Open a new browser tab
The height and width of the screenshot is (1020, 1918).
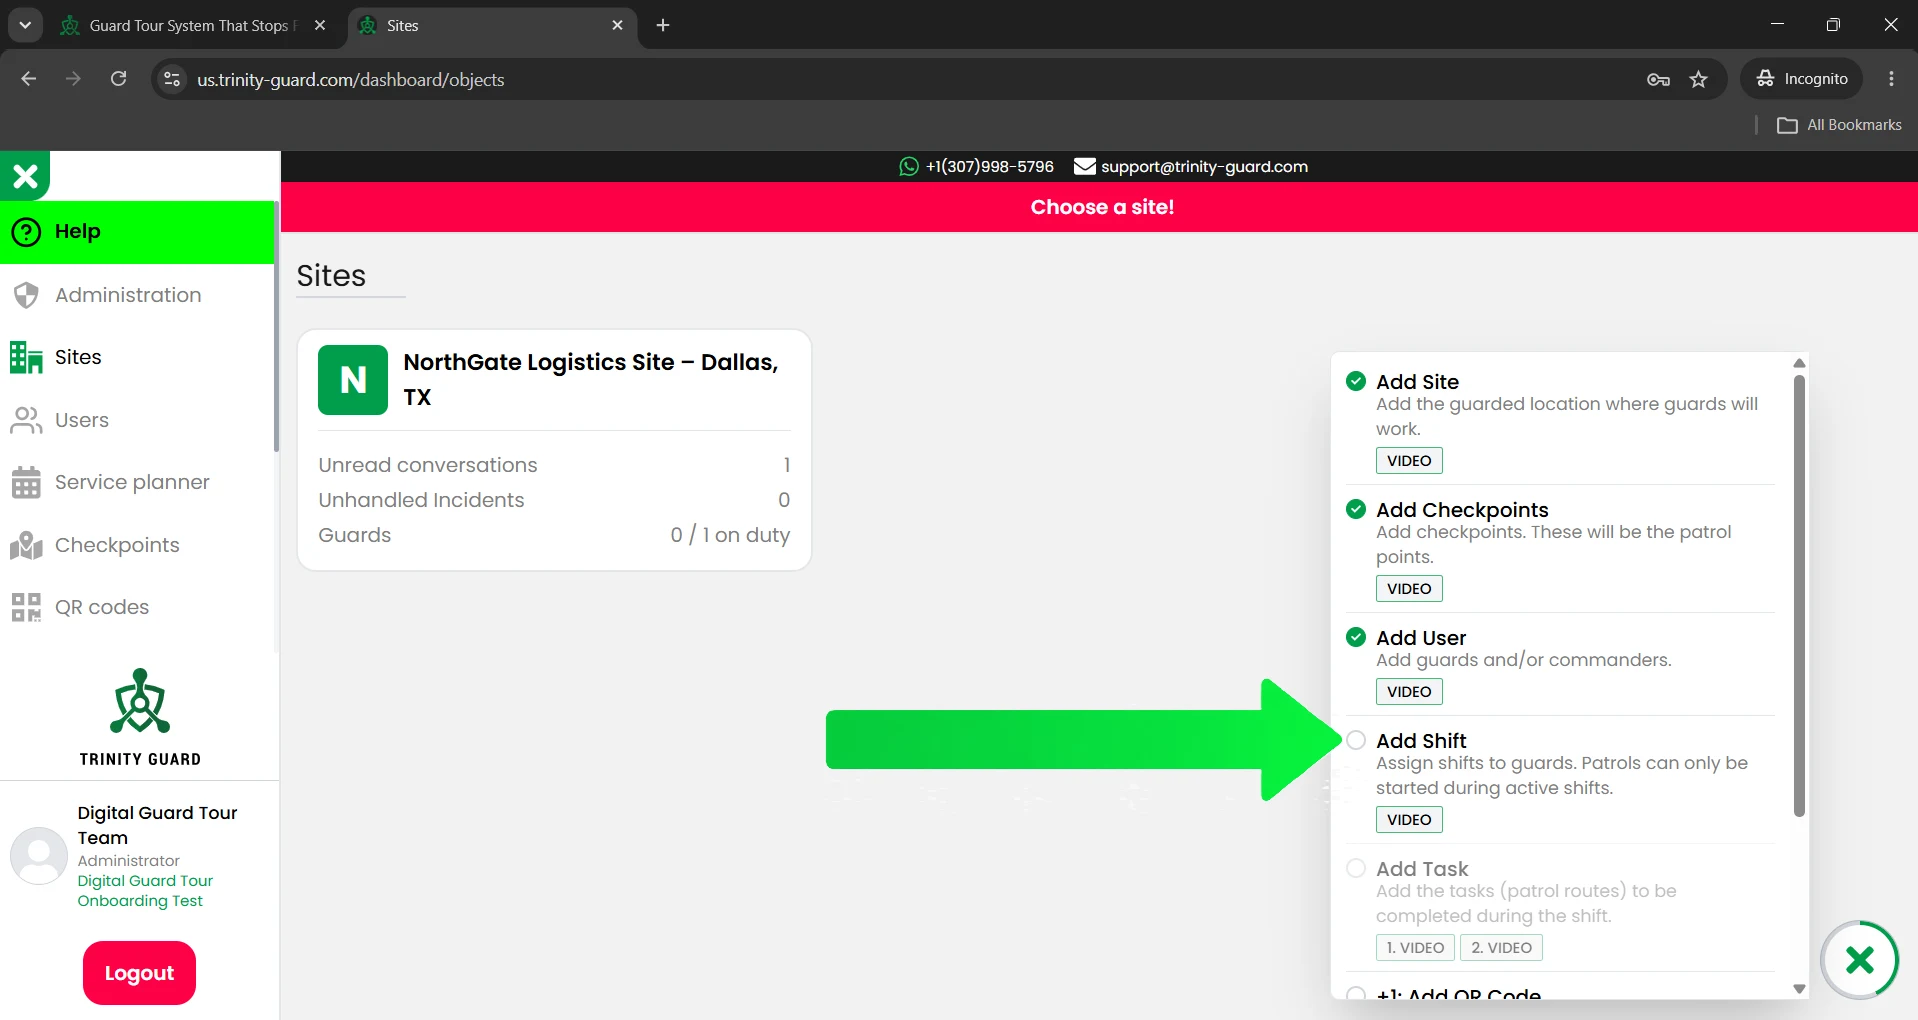point(663,26)
